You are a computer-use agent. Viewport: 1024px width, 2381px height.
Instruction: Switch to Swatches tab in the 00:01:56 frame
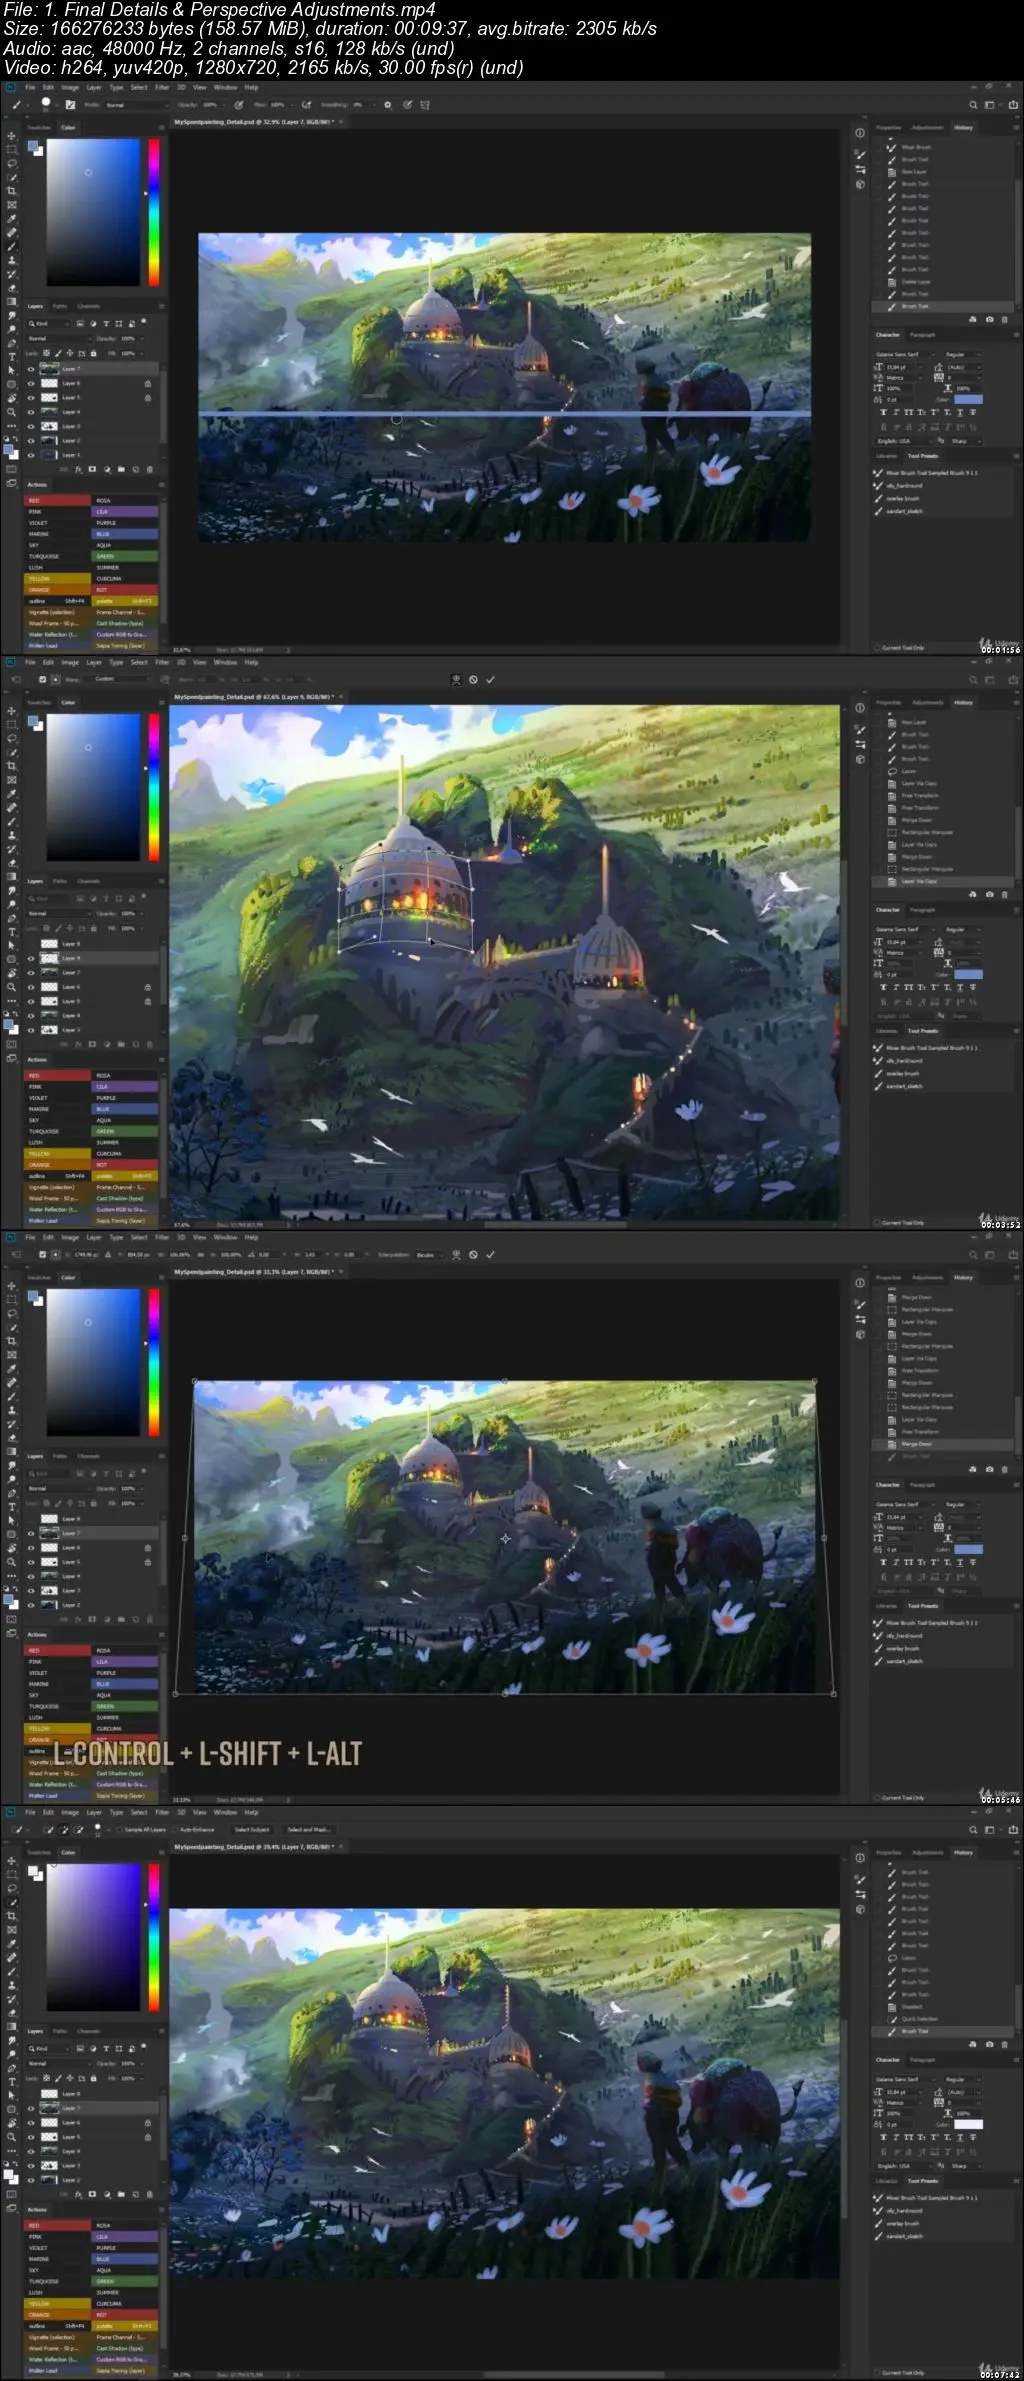point(39,127)
